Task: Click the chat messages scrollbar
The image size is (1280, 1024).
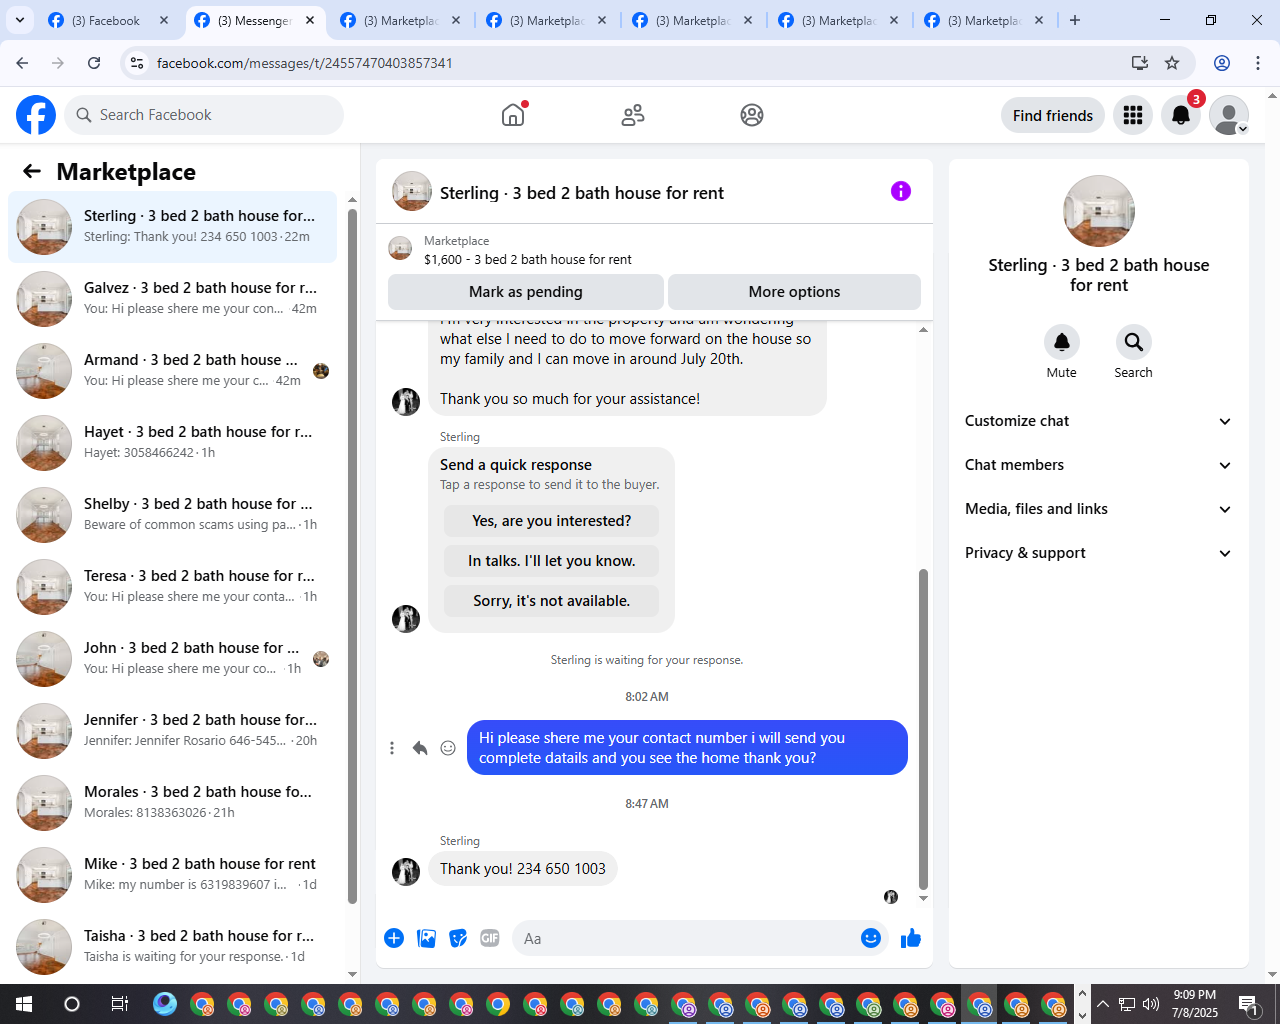Action: [x=923, y=730]
